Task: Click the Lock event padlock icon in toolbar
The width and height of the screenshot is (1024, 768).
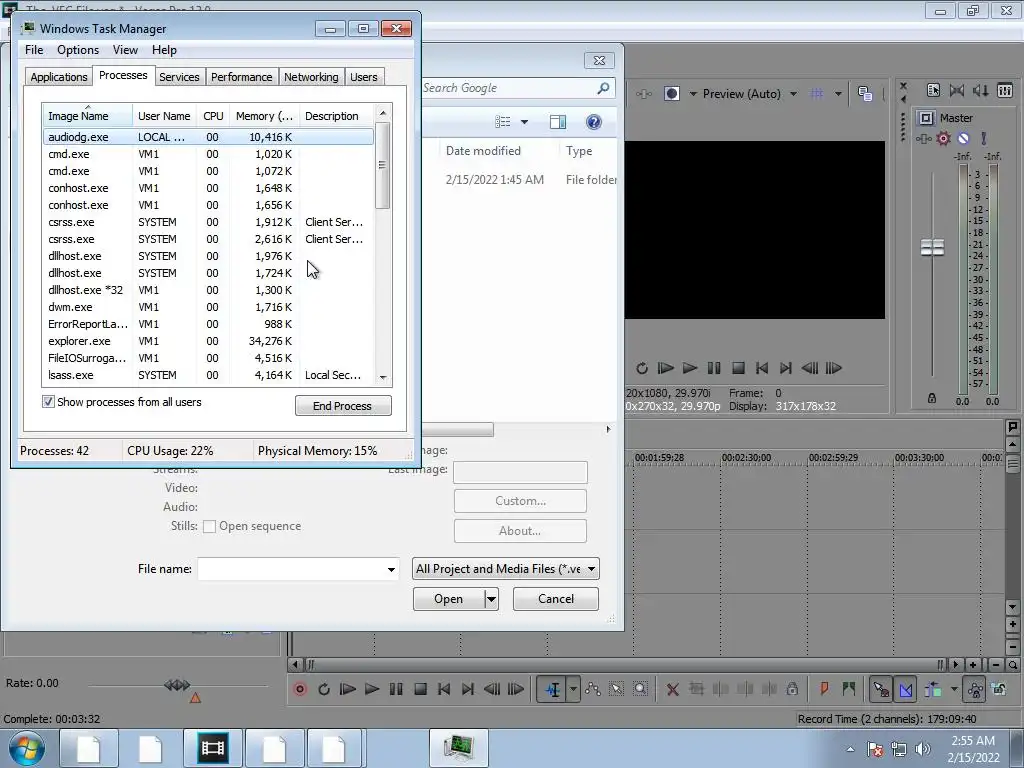Action: [792, 689]
